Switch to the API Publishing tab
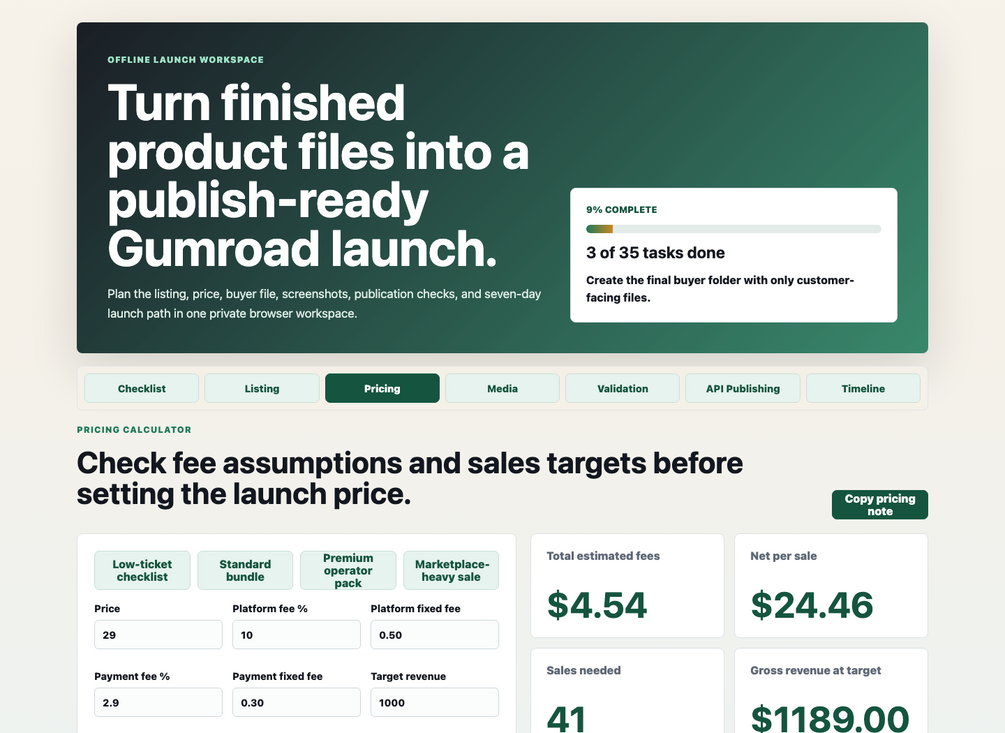This screenshot has height=733, width=1005. point(743,388)
